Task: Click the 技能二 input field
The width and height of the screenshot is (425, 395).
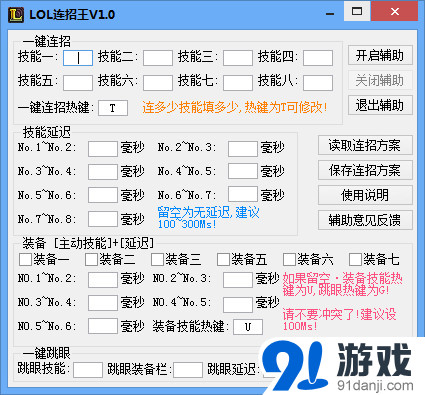Action: coord(158,58)
